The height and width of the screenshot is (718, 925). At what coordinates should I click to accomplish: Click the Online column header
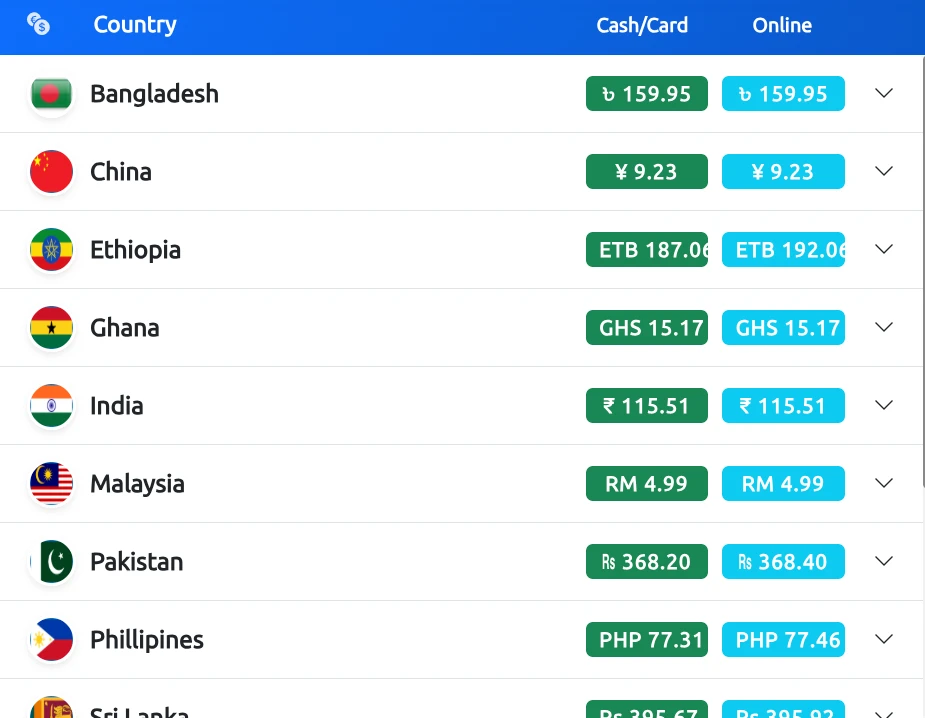781,25
